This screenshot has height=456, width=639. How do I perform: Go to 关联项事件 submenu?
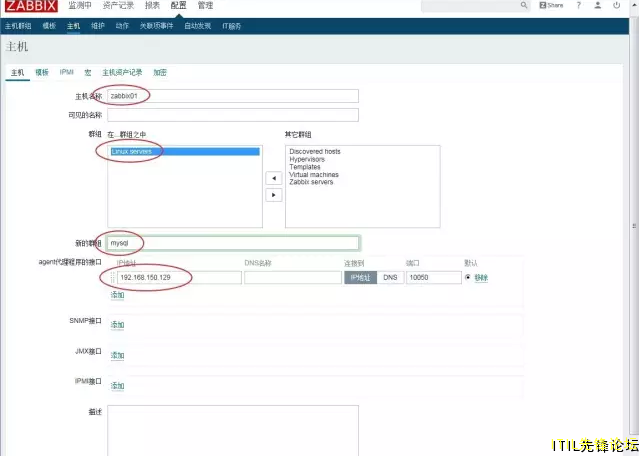(x=156, y=26)
